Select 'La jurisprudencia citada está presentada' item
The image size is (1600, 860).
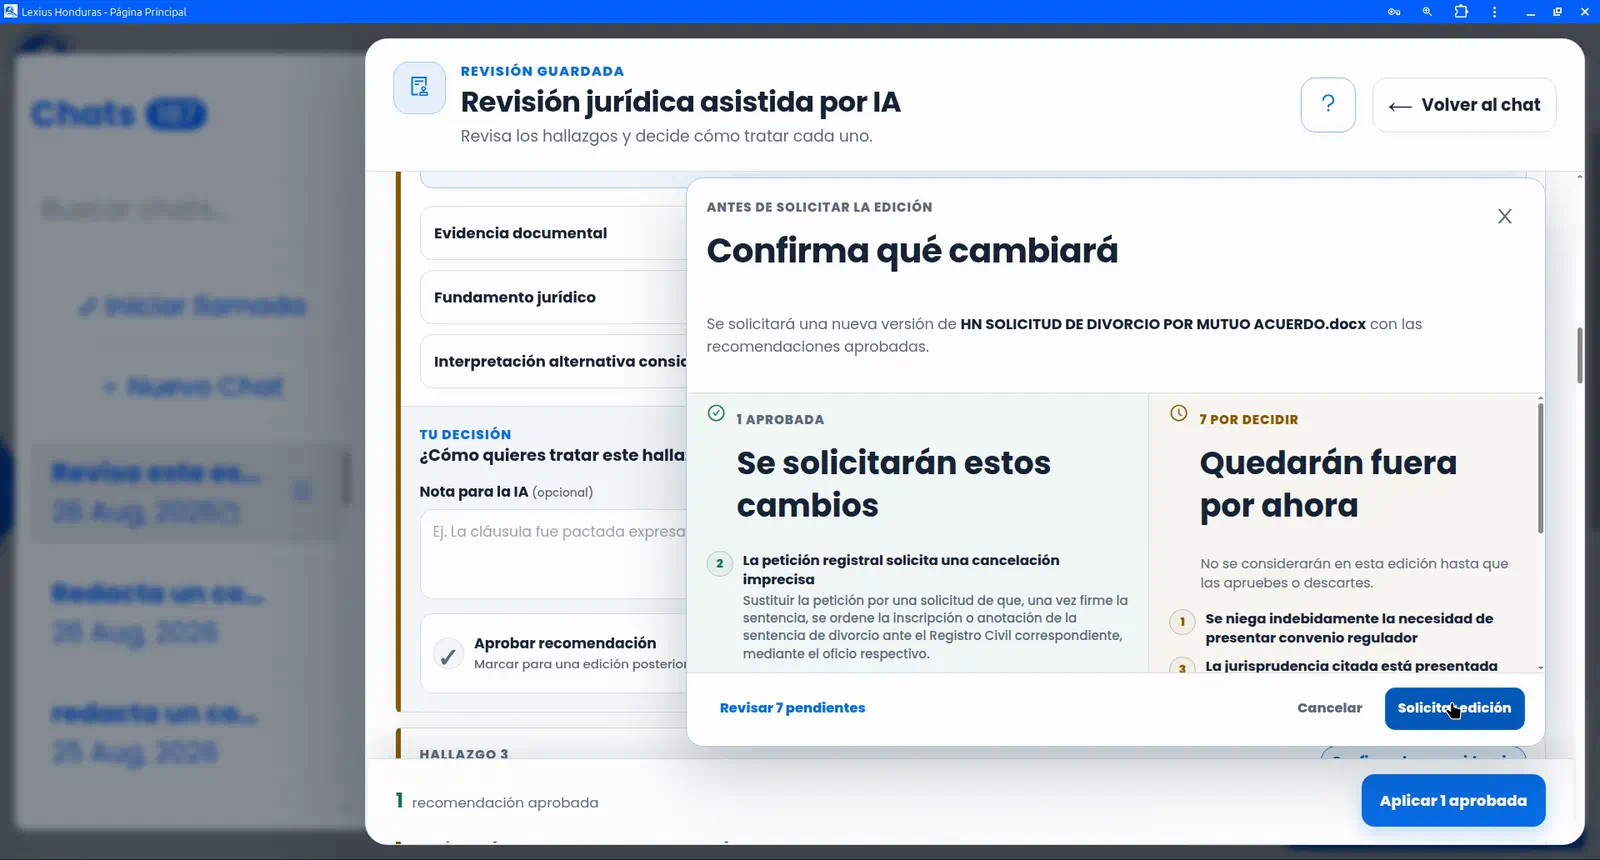click(1351, 665)
